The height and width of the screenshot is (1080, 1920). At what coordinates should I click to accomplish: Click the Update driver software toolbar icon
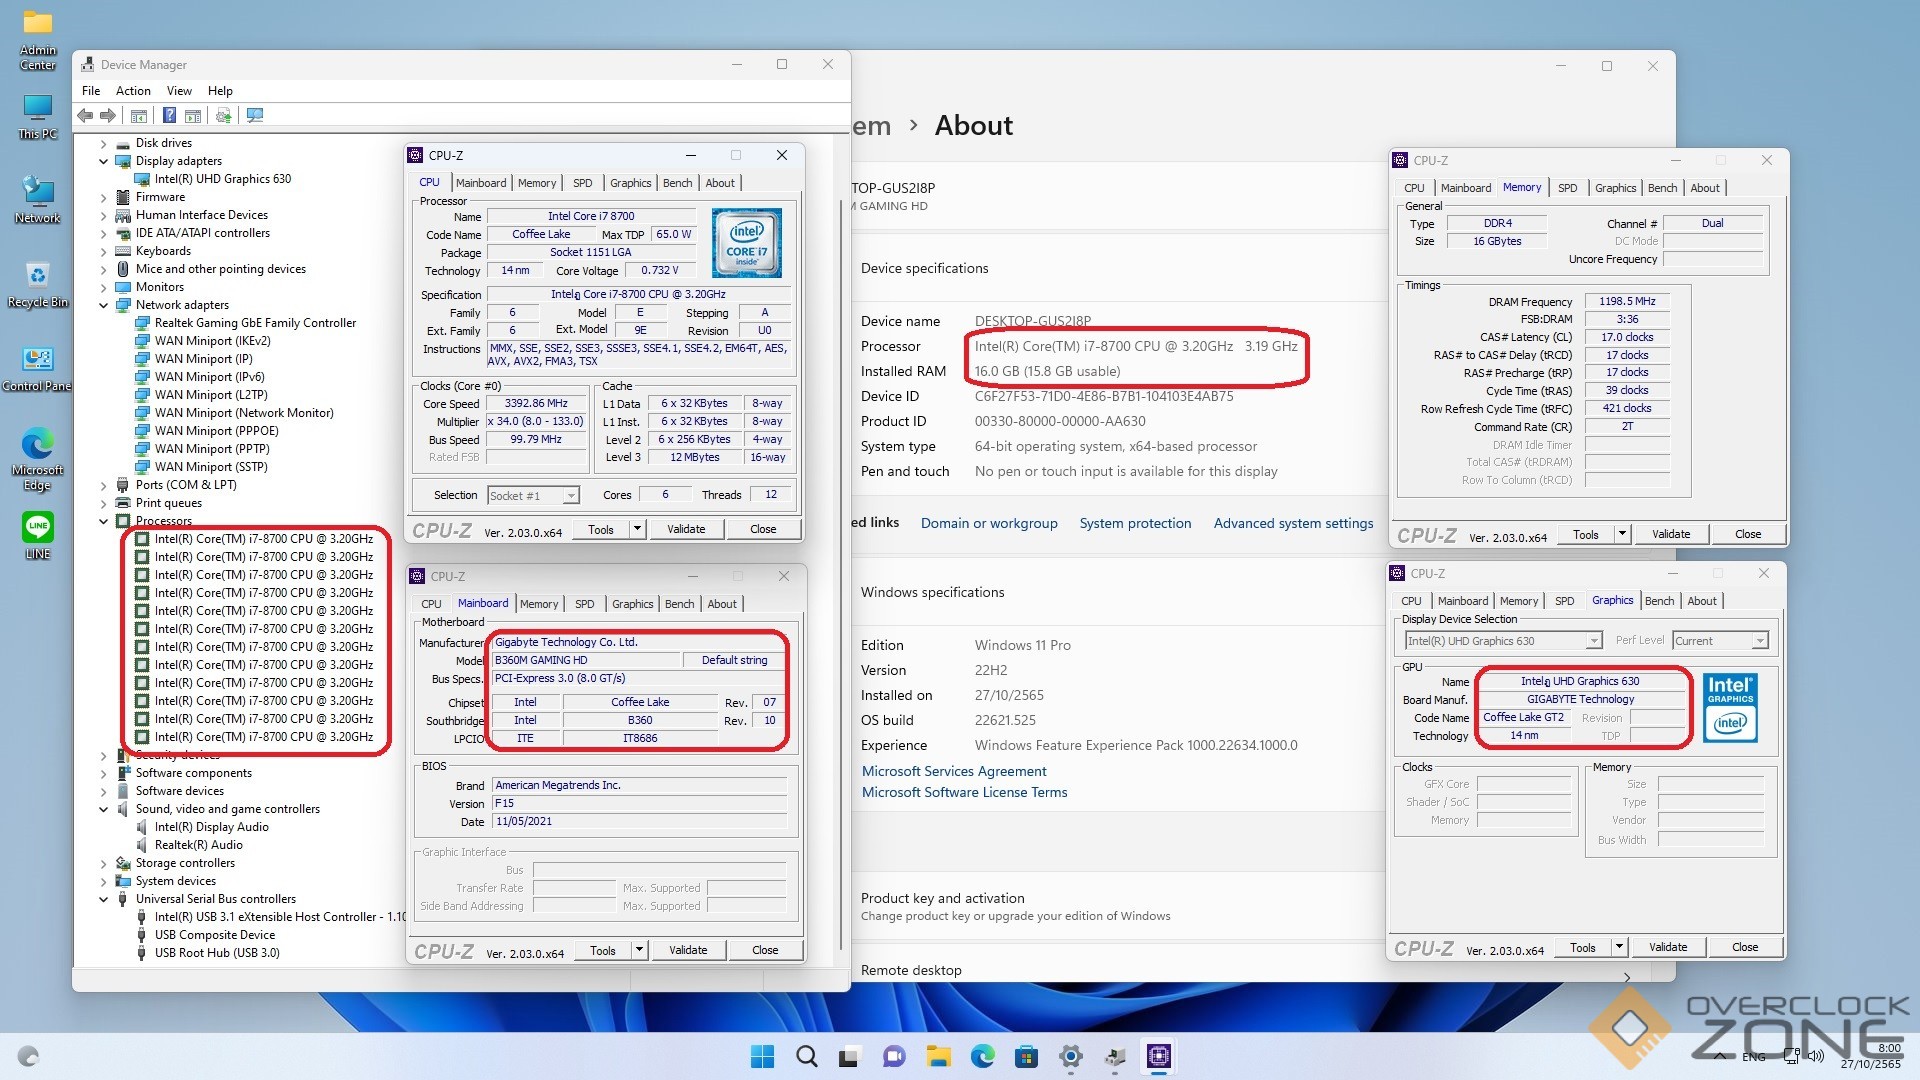click(224, 116)
